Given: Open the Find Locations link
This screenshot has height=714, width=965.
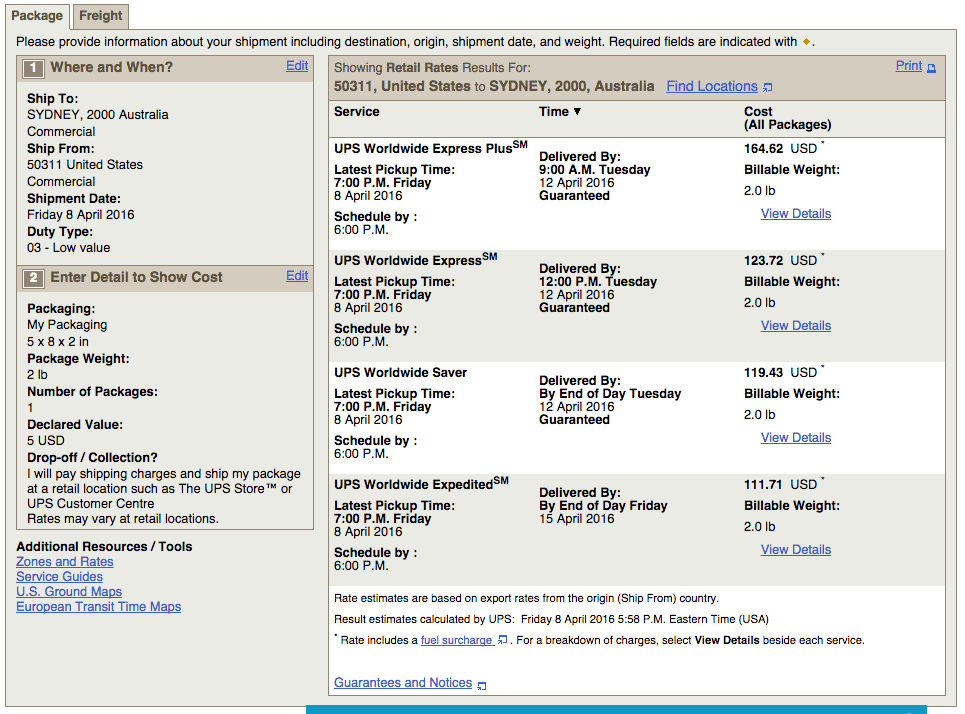Looking at the screenshot, I should point(712,87).
